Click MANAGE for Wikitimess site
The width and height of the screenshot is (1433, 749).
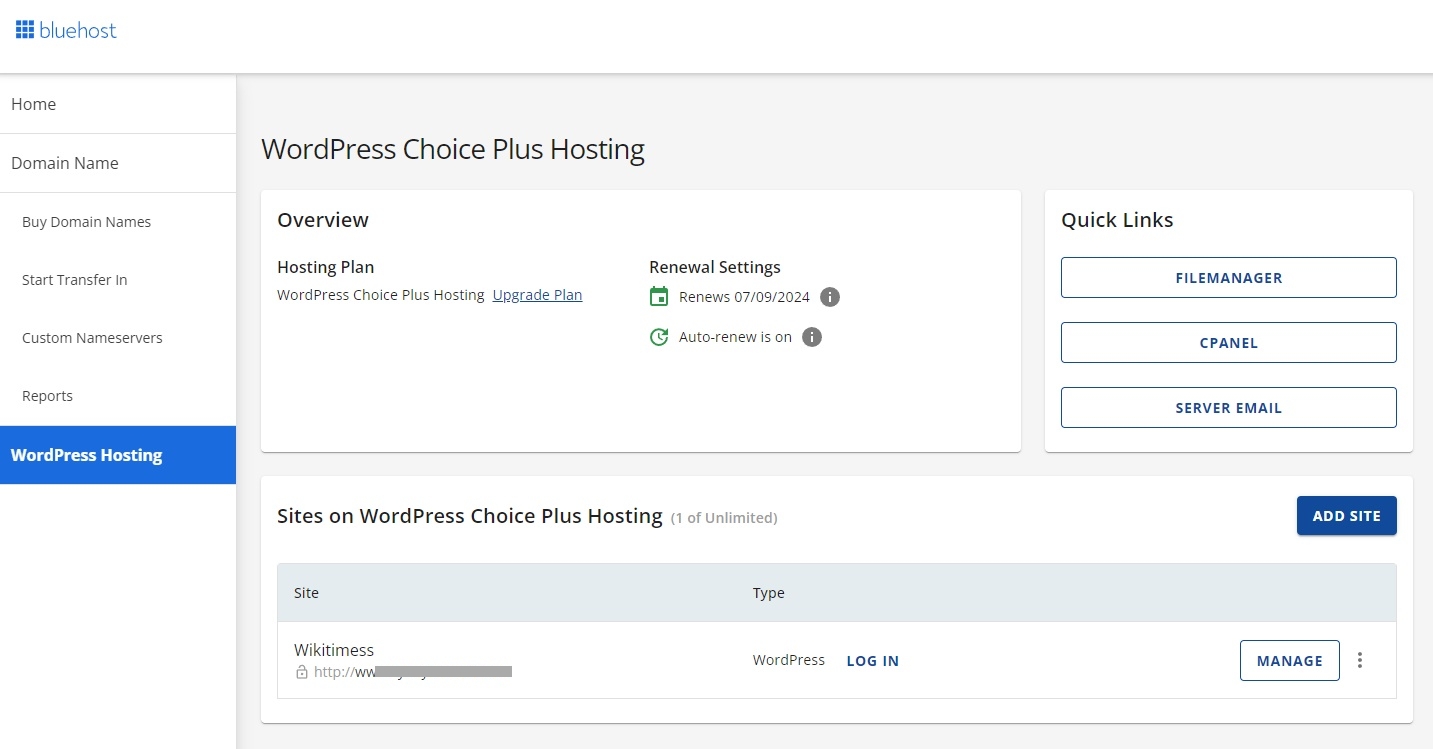click(1289, 661)
